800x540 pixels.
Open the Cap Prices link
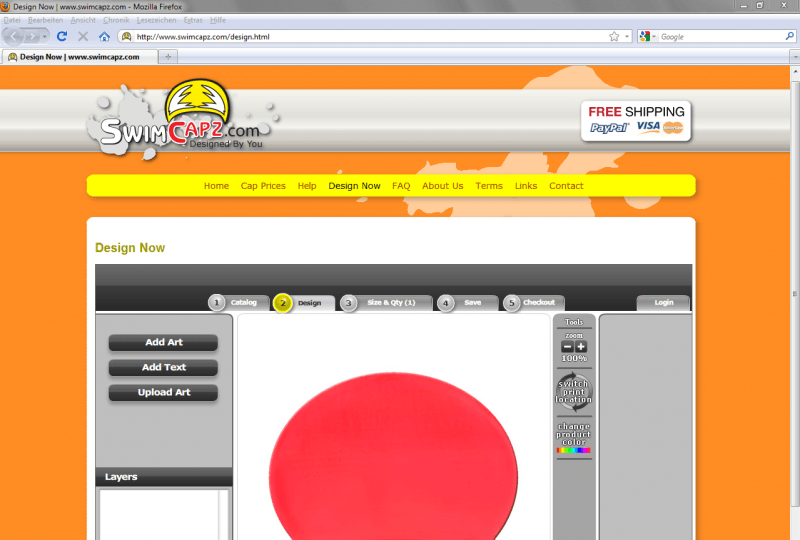[263, 186]
